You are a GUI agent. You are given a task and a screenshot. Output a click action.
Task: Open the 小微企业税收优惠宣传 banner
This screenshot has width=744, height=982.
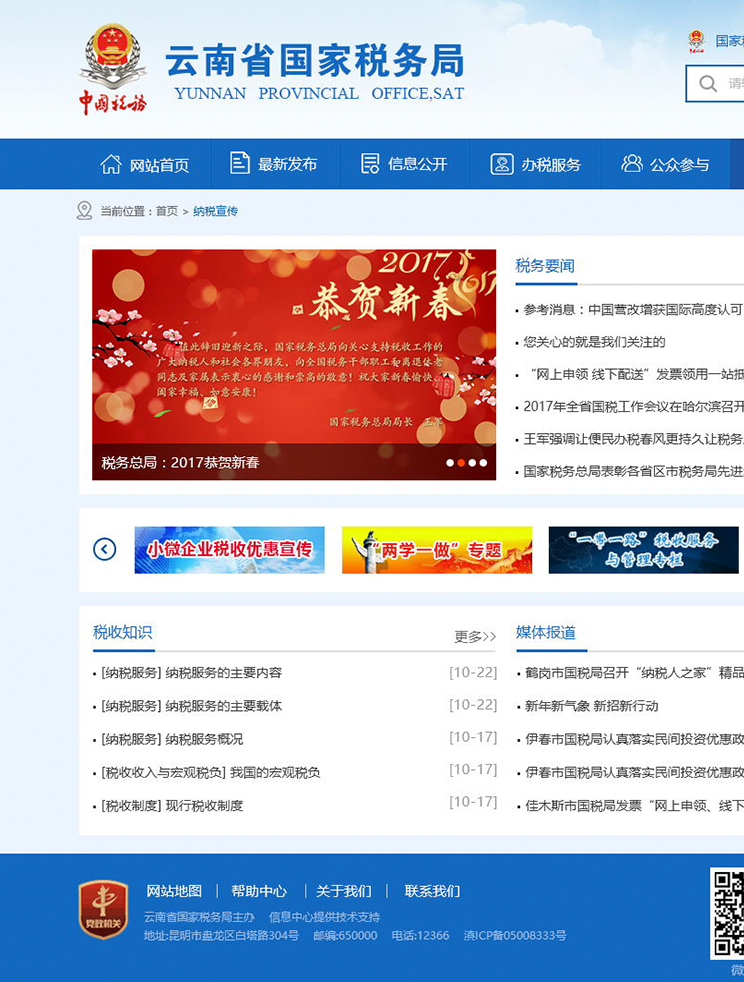click(x=229, y=550)
